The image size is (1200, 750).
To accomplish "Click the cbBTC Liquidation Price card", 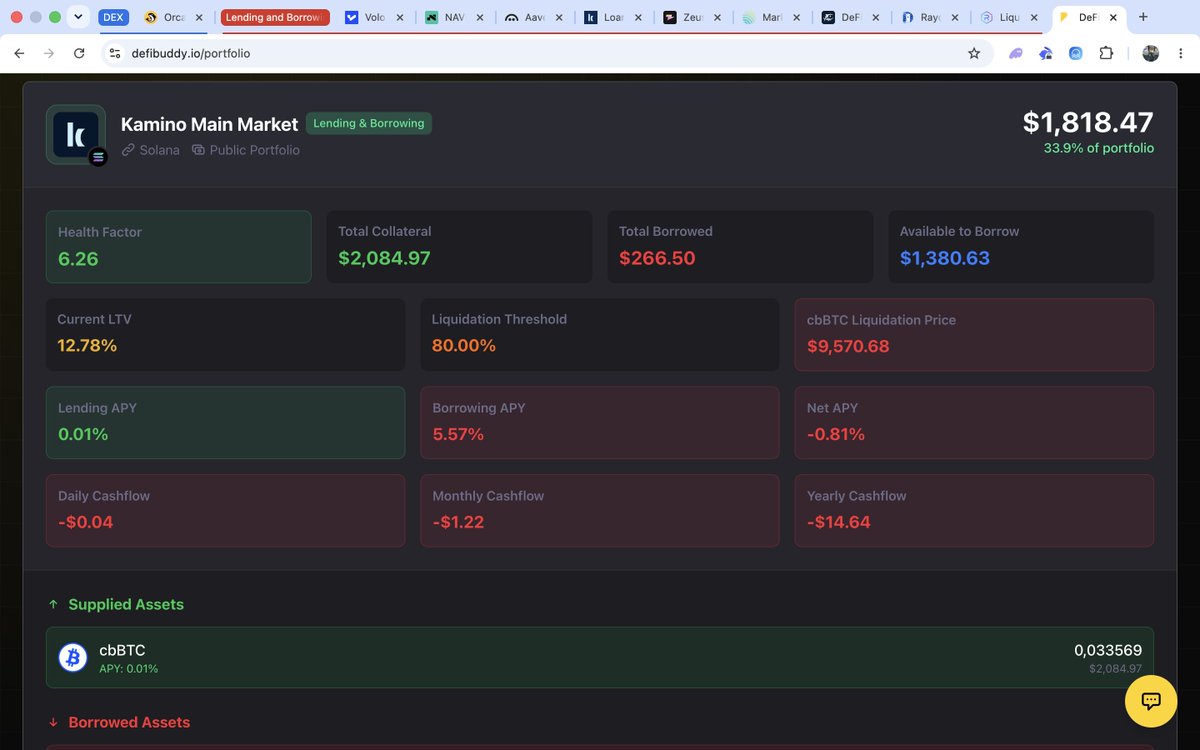I will [974, 334].
